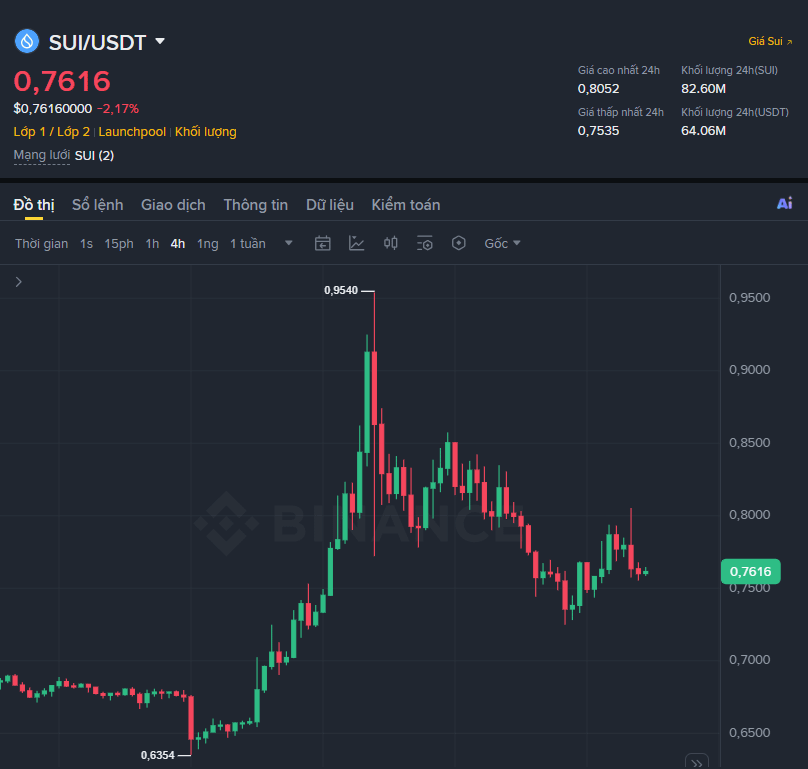Click the 0,6500 price axis label
The image size is (808, 769).
coord(749,733)
